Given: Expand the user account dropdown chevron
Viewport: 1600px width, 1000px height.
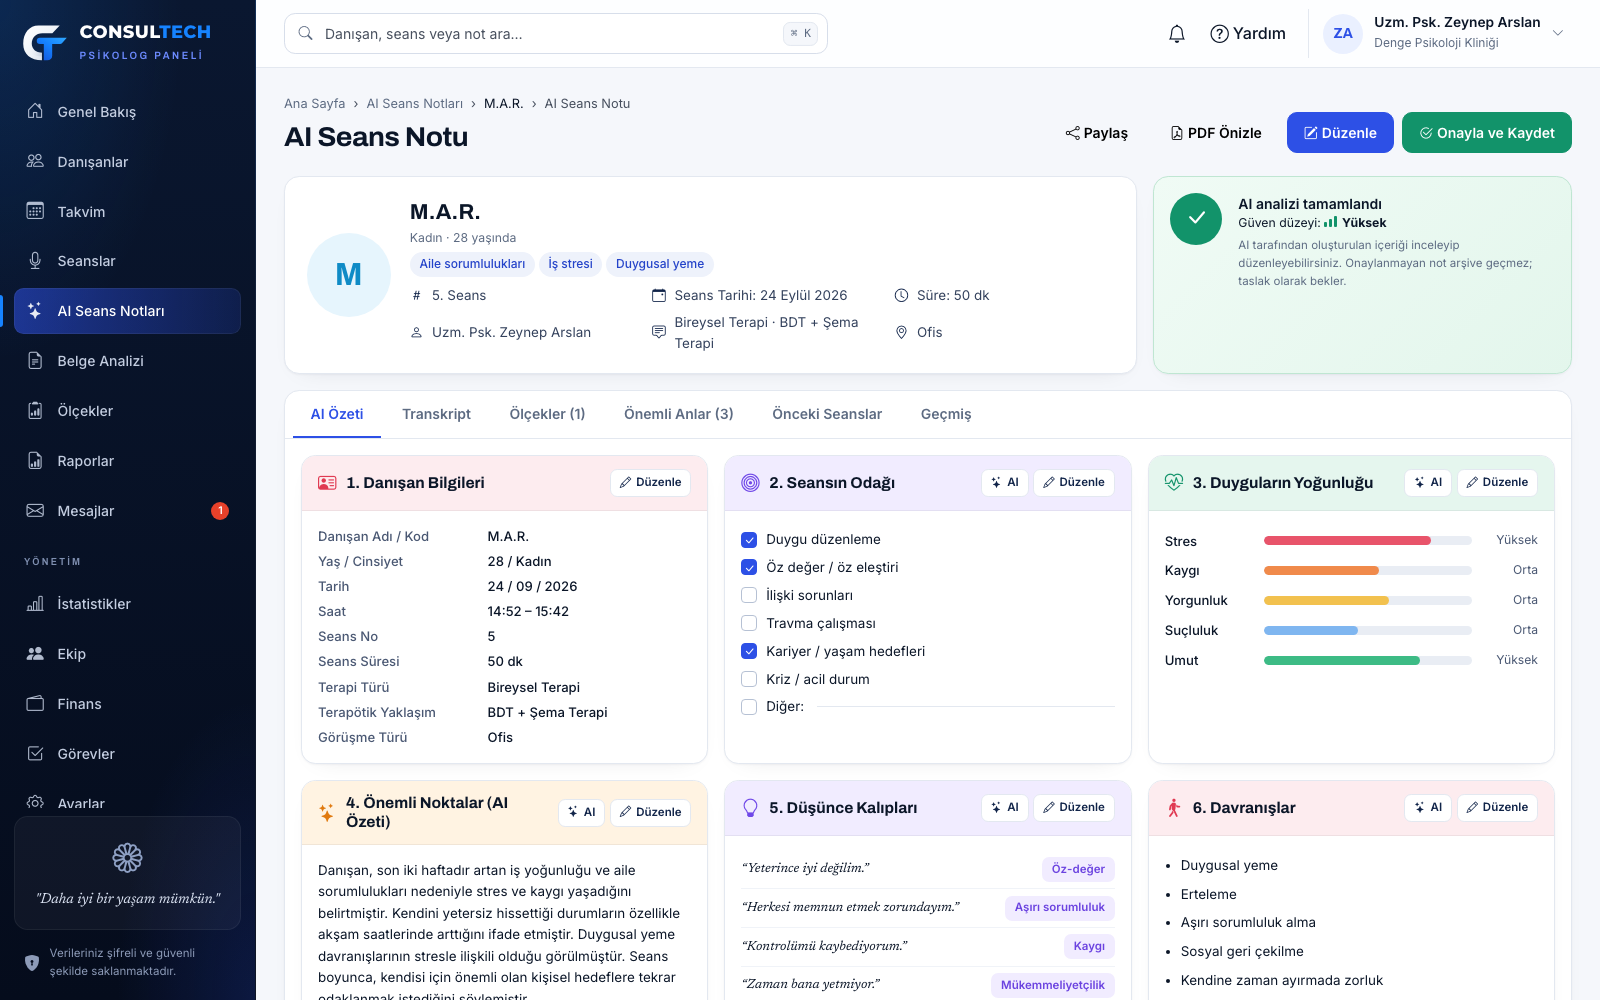Looking at the screenshot, I should pos(1558,34).
